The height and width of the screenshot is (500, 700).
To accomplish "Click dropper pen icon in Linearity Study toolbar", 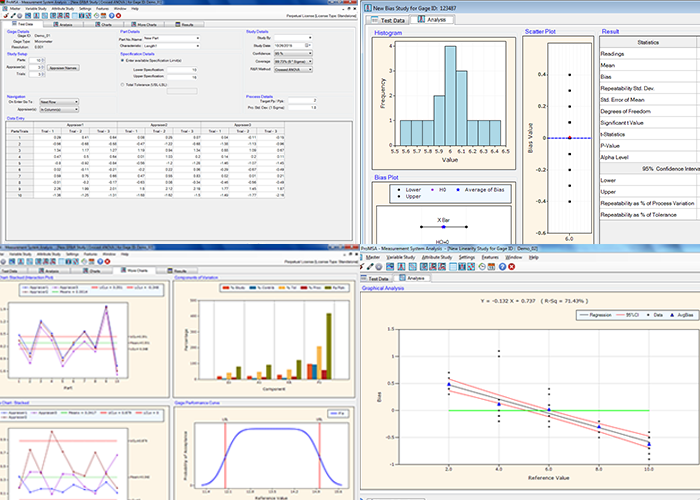I will coord(370,267).
